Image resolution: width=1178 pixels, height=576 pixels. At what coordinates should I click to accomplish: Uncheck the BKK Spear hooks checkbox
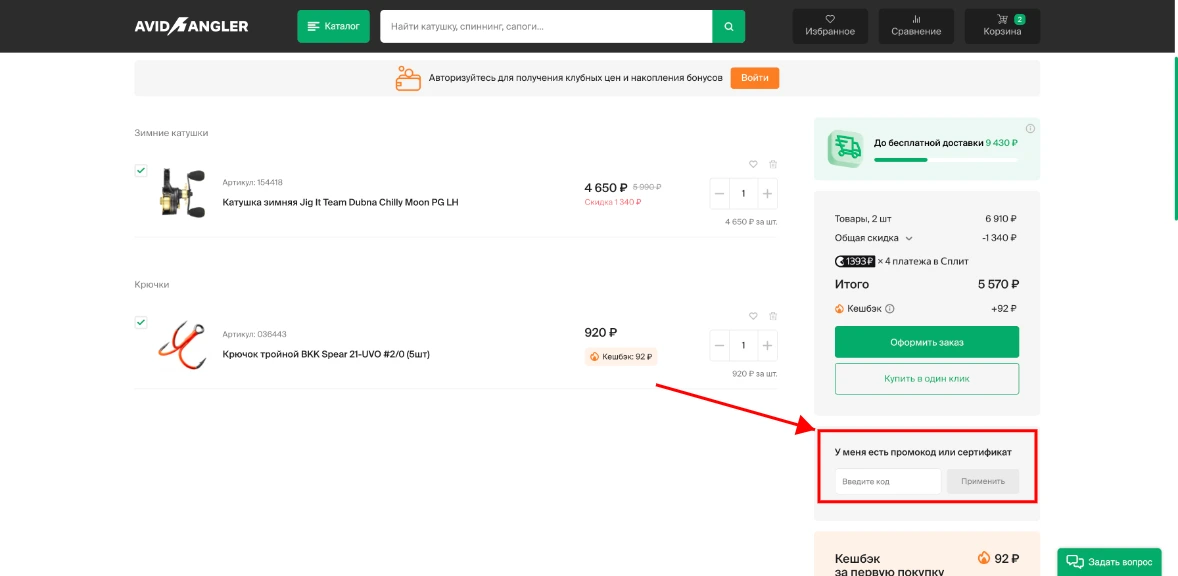pyautogui.click(x=141, y=322)
